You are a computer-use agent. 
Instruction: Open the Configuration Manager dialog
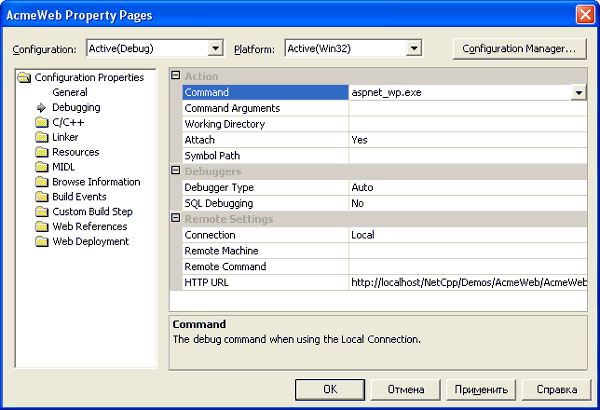coord(518,48)
